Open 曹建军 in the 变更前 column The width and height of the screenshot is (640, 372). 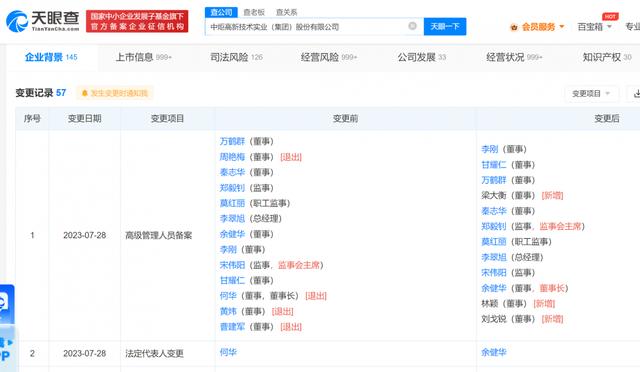(232, 327)
